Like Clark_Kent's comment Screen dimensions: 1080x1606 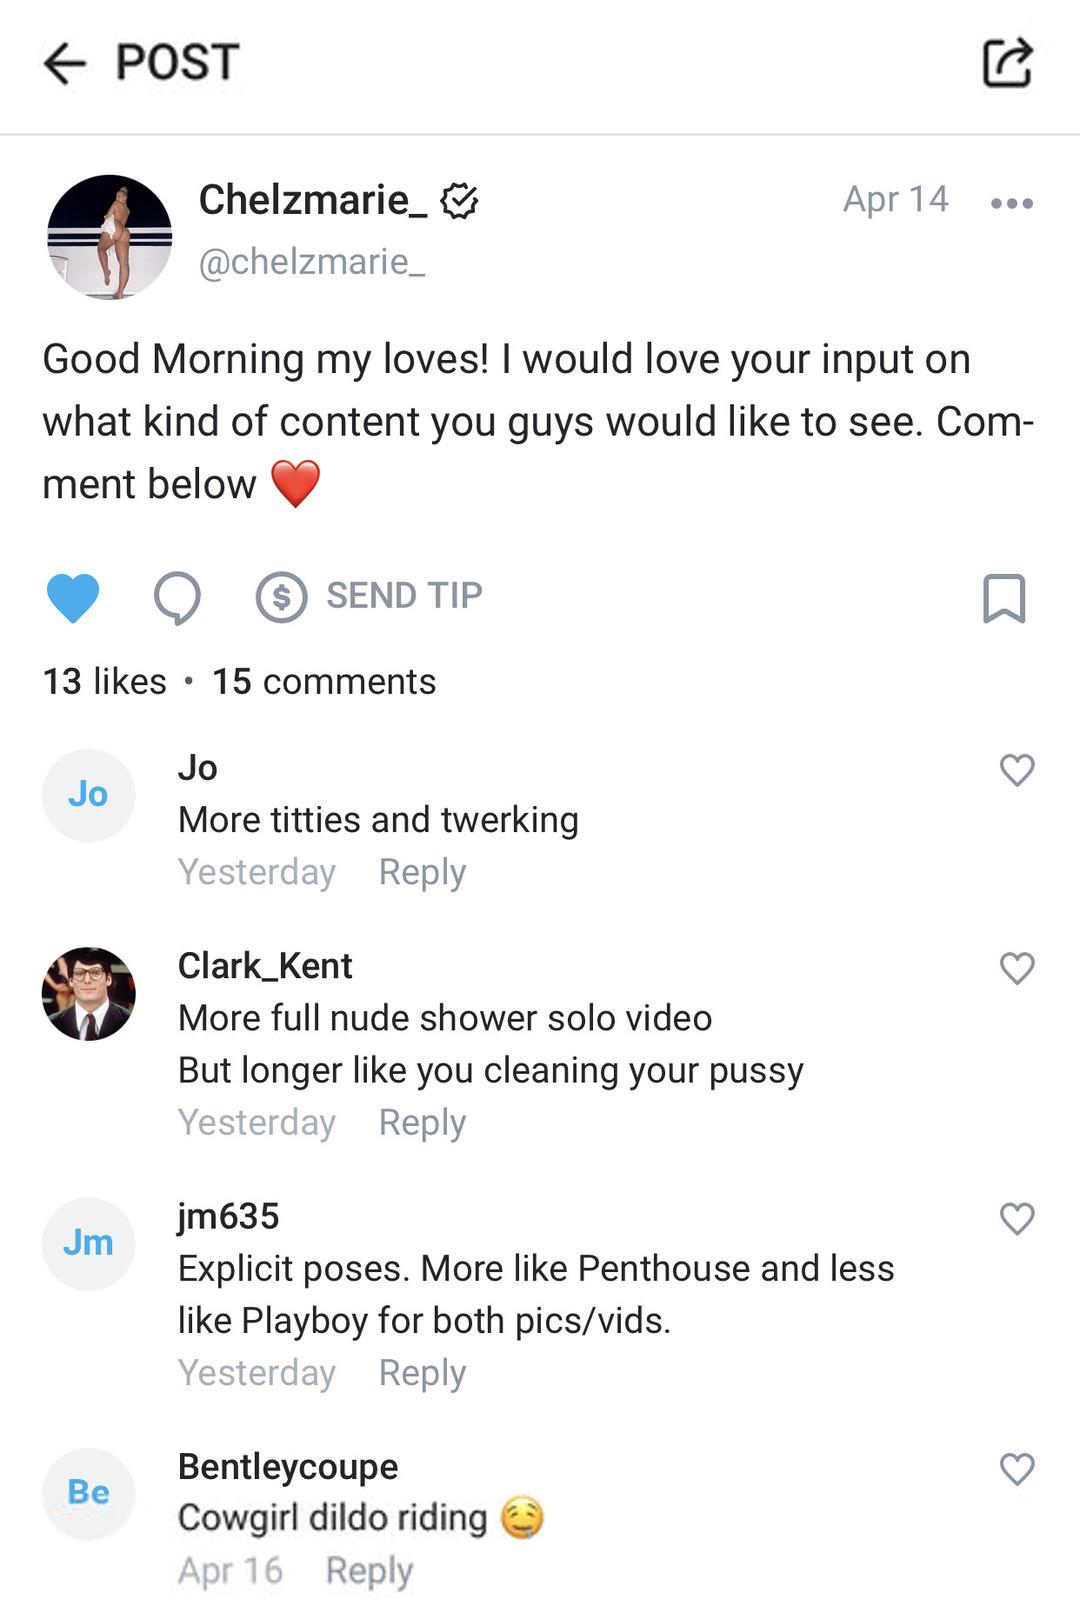[x=1016, y=968]
